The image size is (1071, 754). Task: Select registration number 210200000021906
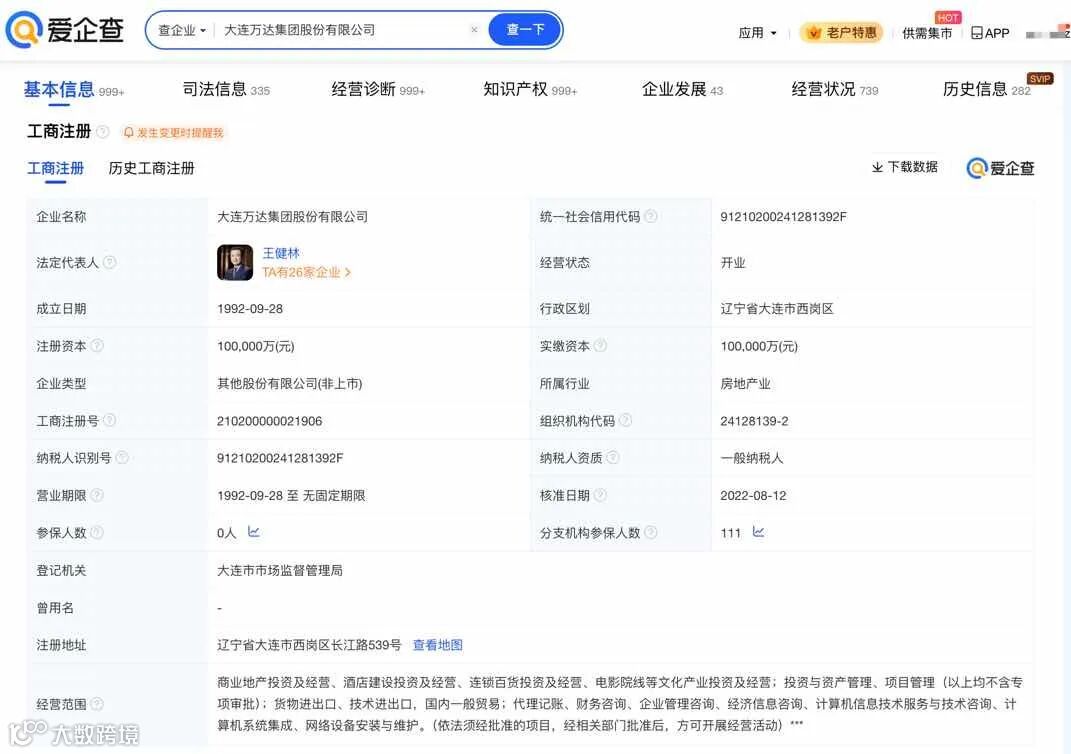pyautogui.click(x=269, y=421)
